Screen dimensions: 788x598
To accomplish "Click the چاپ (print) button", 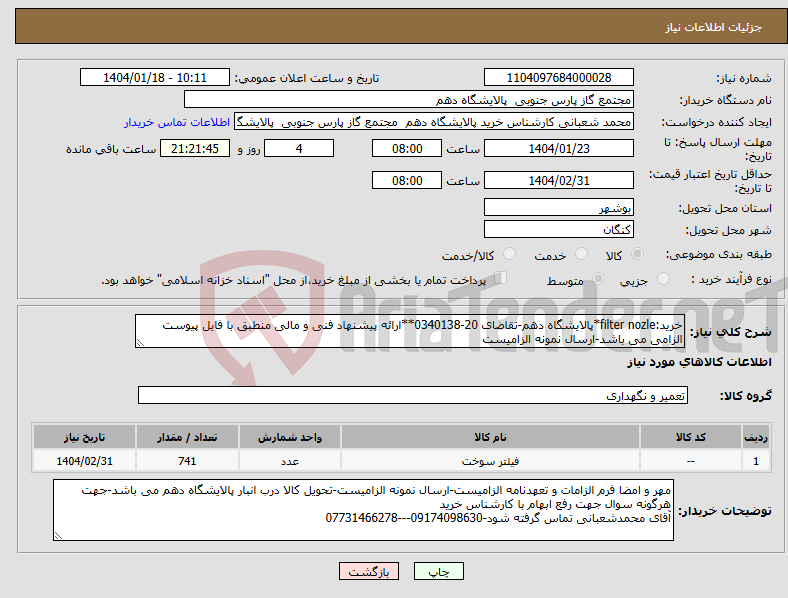I will click(x=439, y=571).
